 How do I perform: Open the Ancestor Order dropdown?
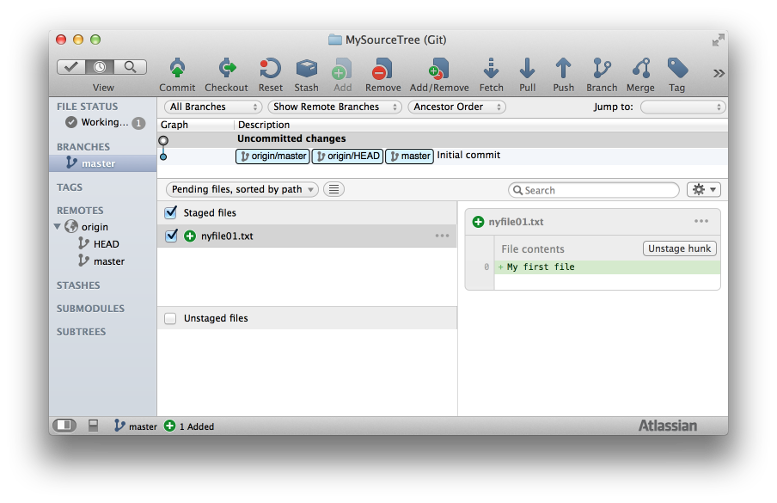pyautogui.click(x=456, y=107)
